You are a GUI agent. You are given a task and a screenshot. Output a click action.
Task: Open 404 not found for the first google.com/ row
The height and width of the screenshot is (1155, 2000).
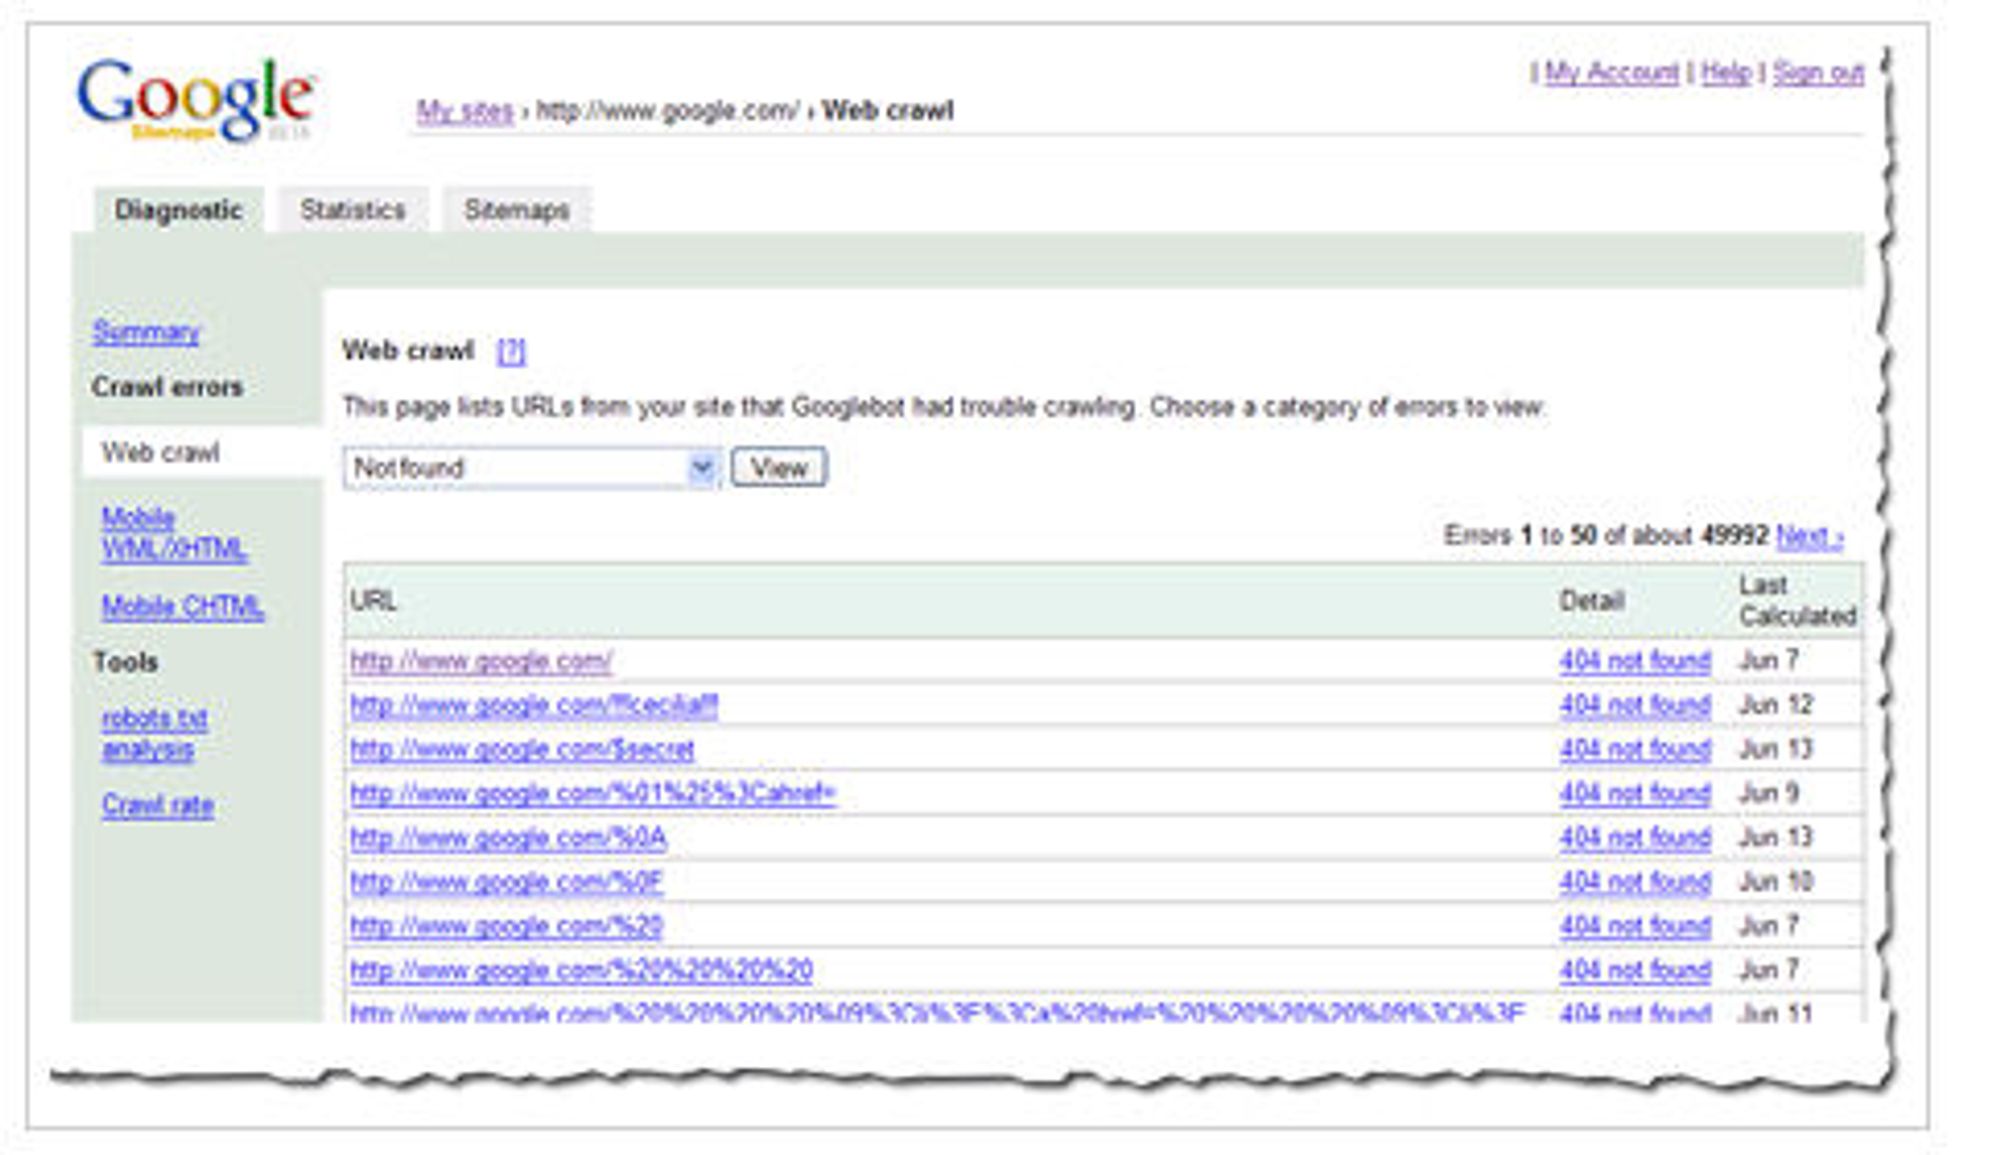tap(1635, 661)
